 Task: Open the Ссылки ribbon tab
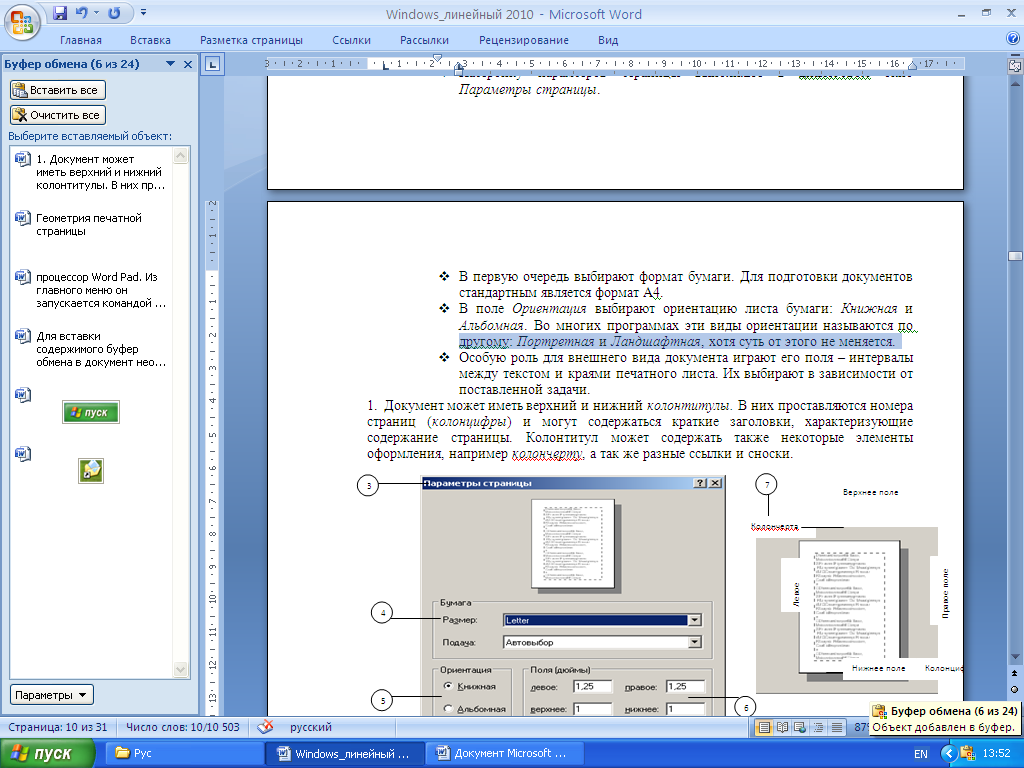[351, 40]
